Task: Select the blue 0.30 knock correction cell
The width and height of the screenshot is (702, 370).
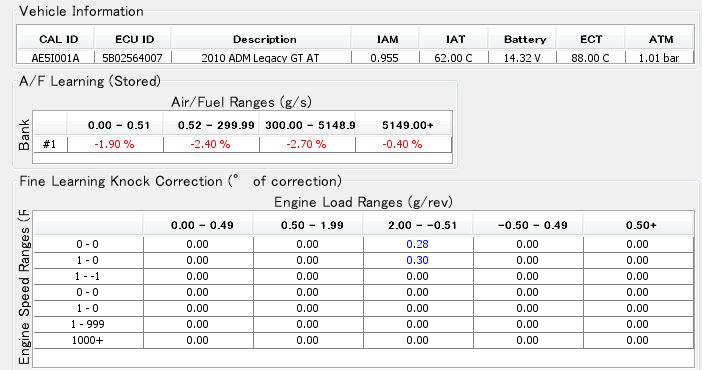Action: point(418,260)
